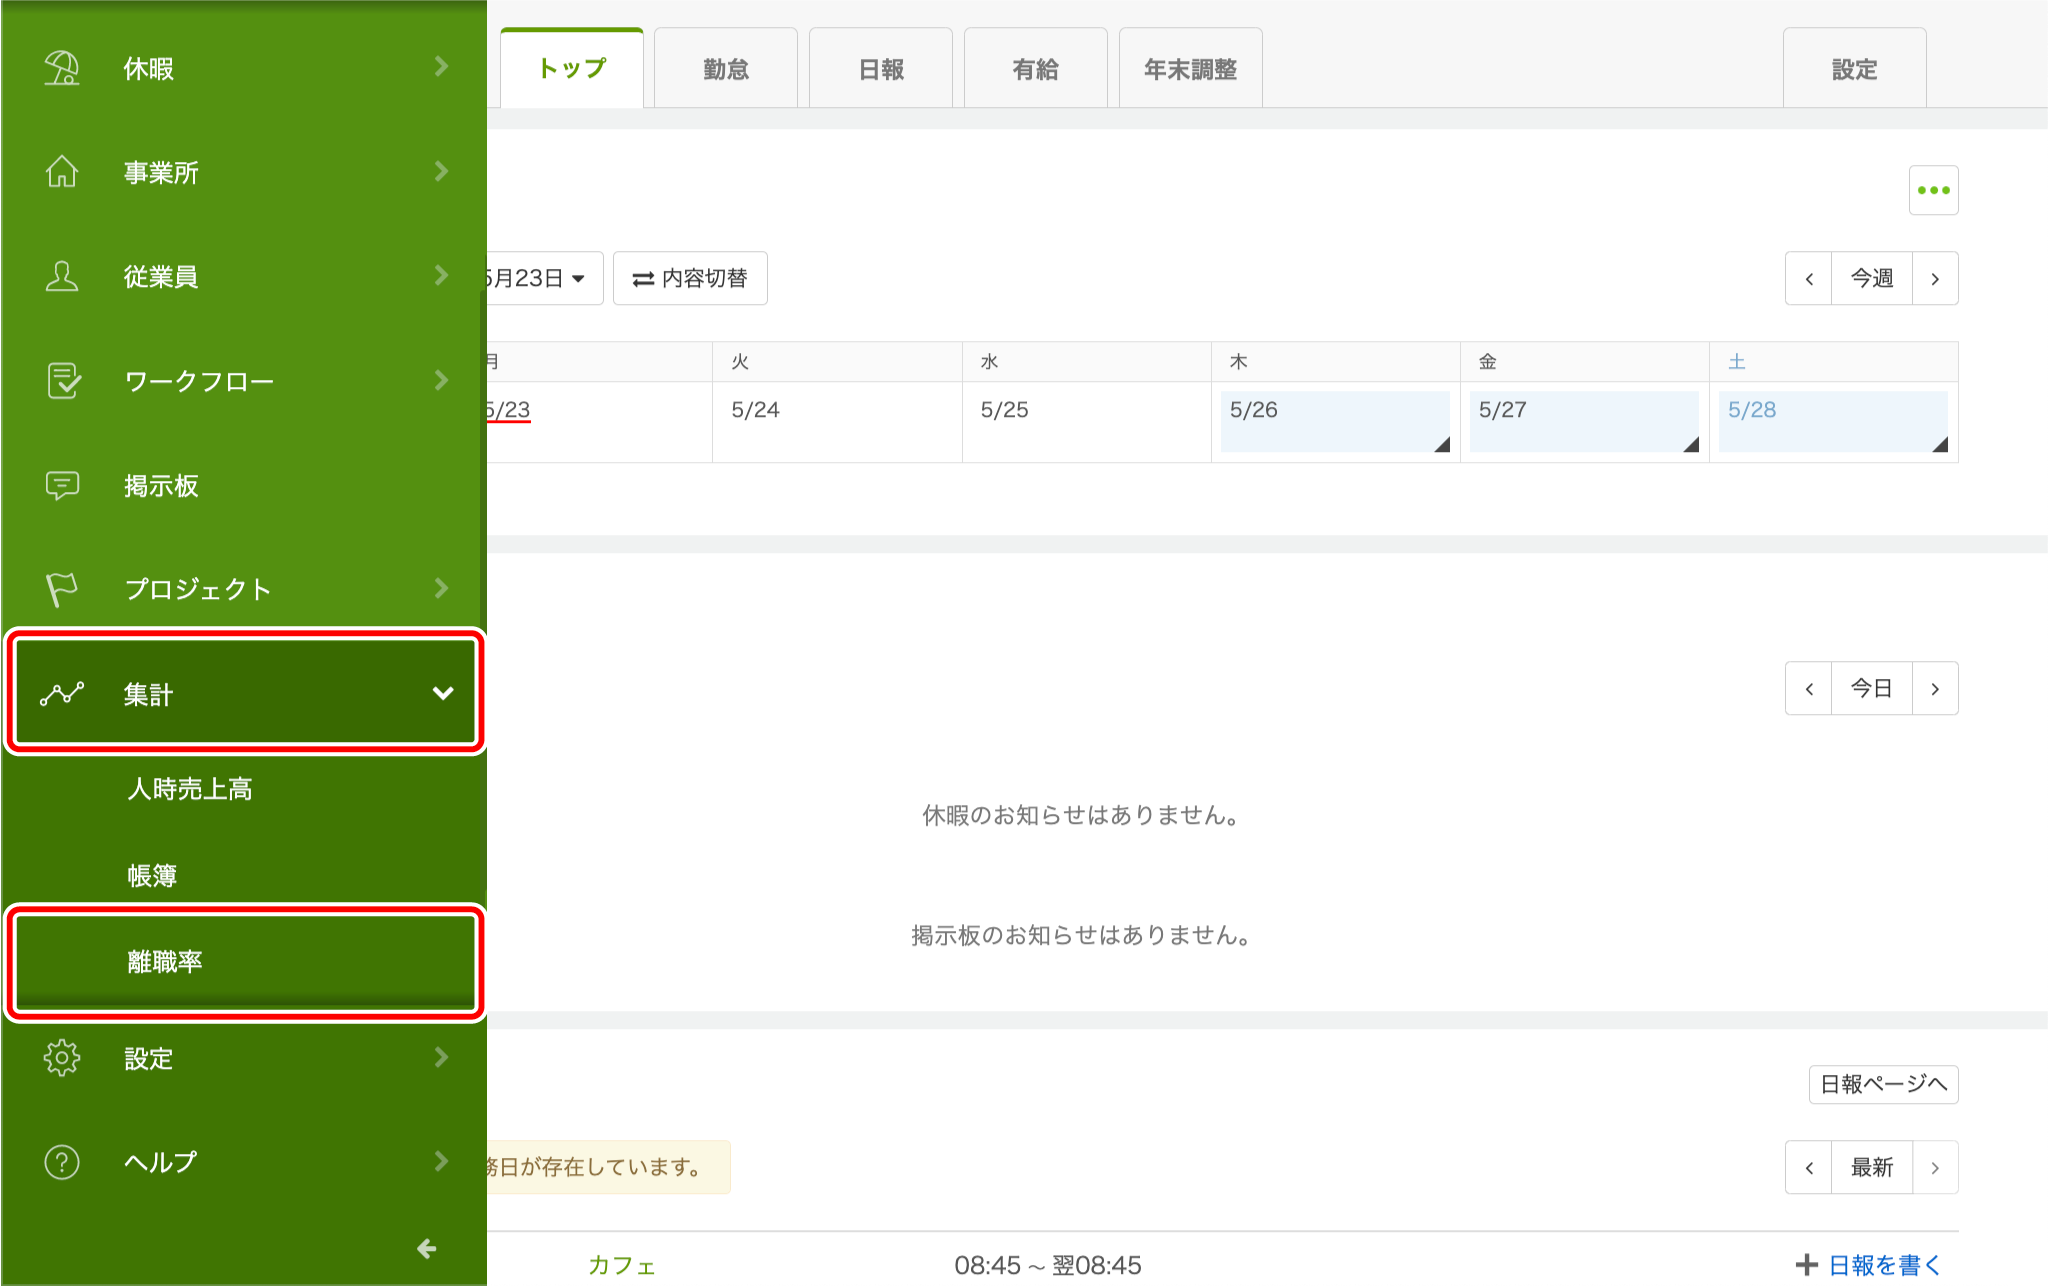Select the 5/26 calendar cell
This screenshot has width=2048, height=1286.
tap(1334, 421)
